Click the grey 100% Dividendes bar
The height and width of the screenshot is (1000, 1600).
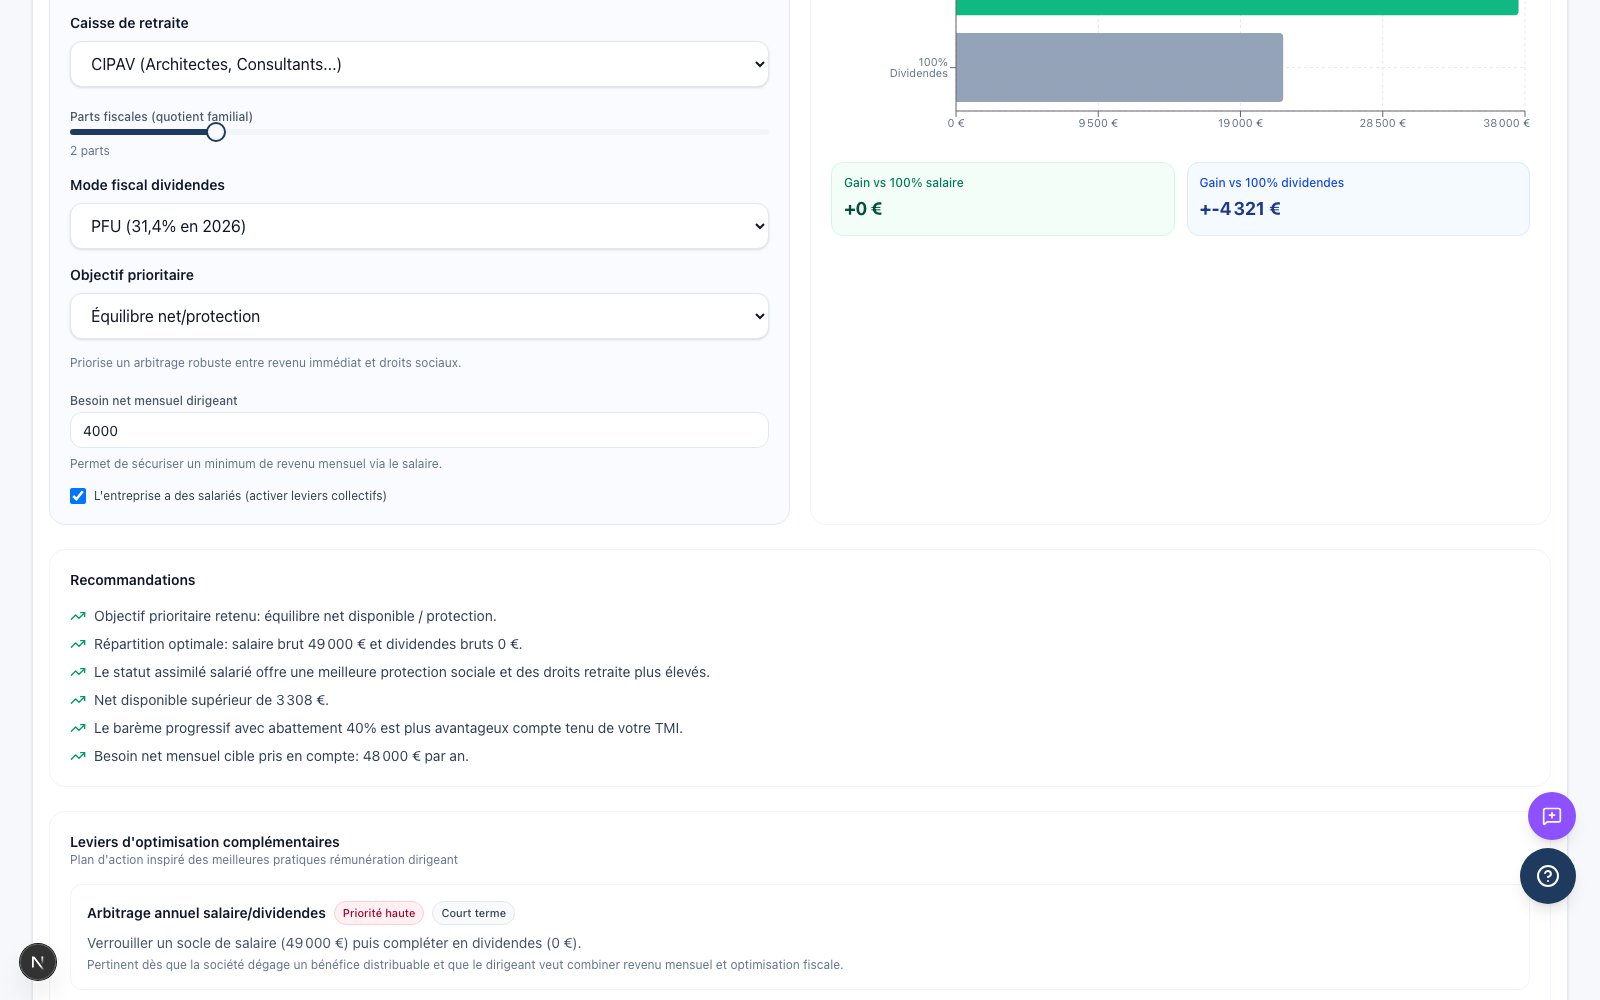[x=1119, y=67]
